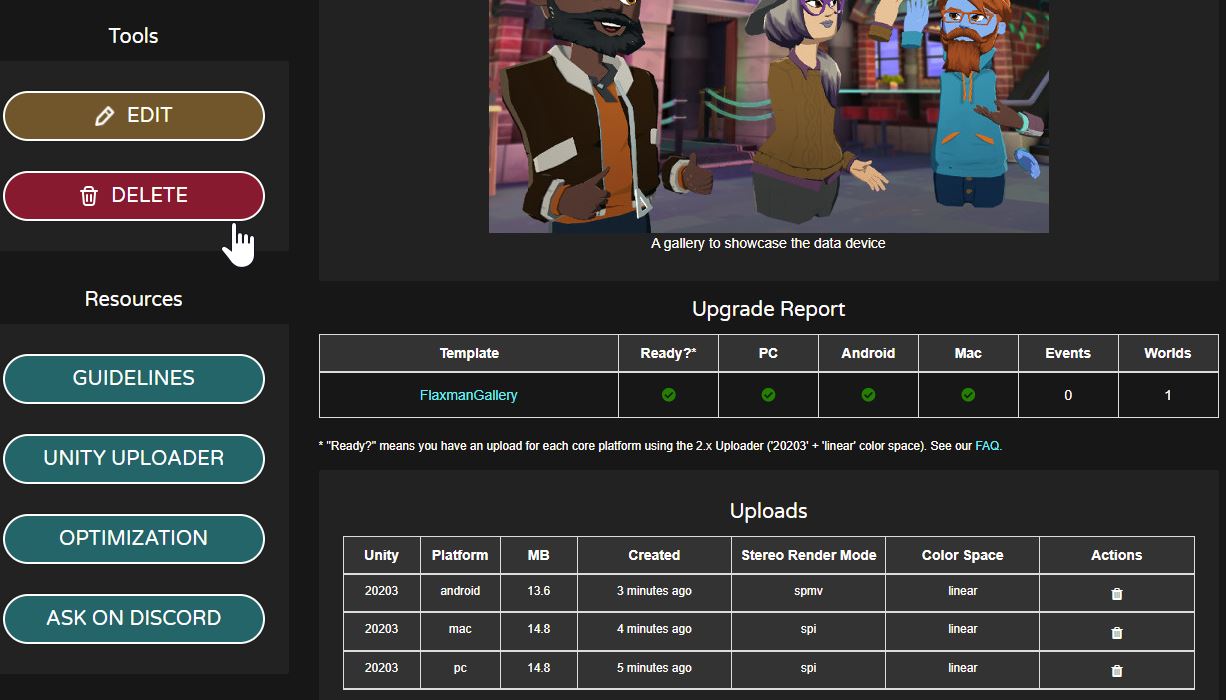Click the Stereo Render Mode column header
Viewport: 1226px width, 700px height.
pyautogui.click(x=808, y=555)
